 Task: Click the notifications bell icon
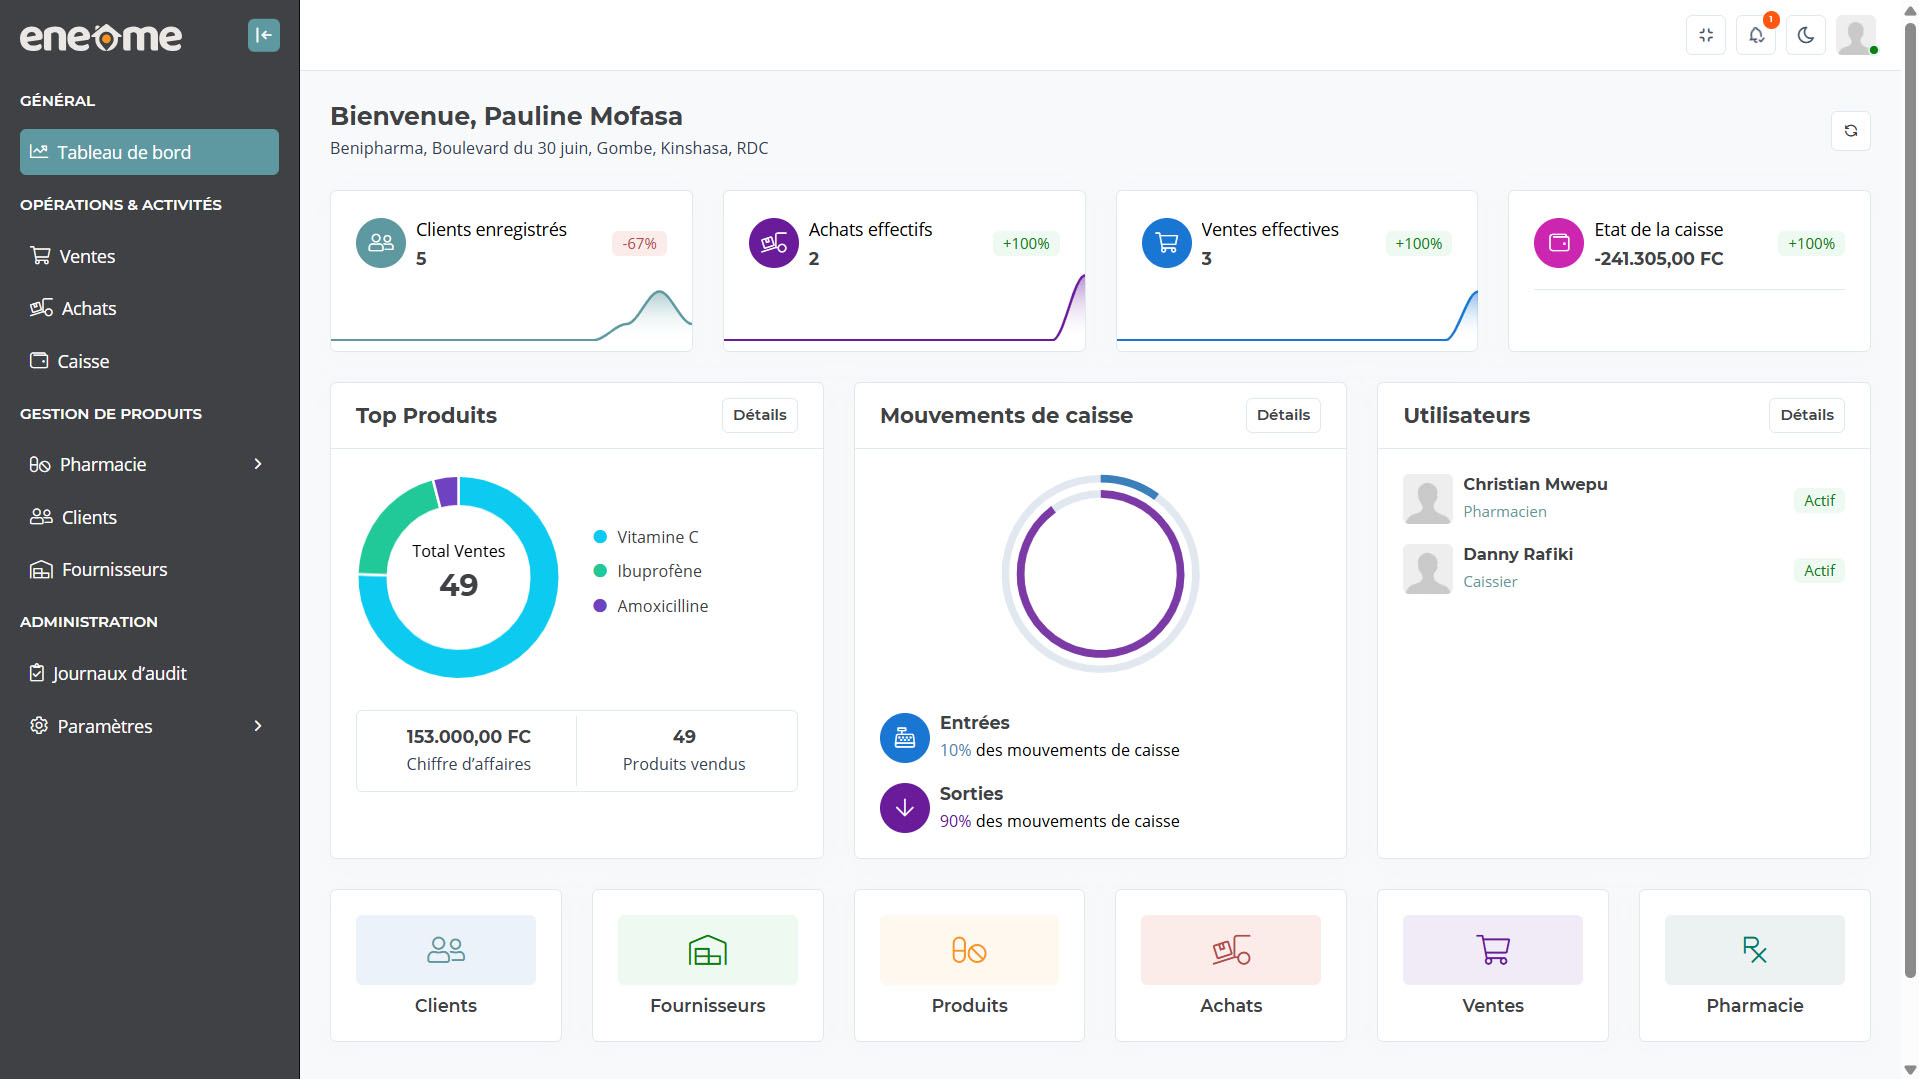click(x=1756, y=36)
